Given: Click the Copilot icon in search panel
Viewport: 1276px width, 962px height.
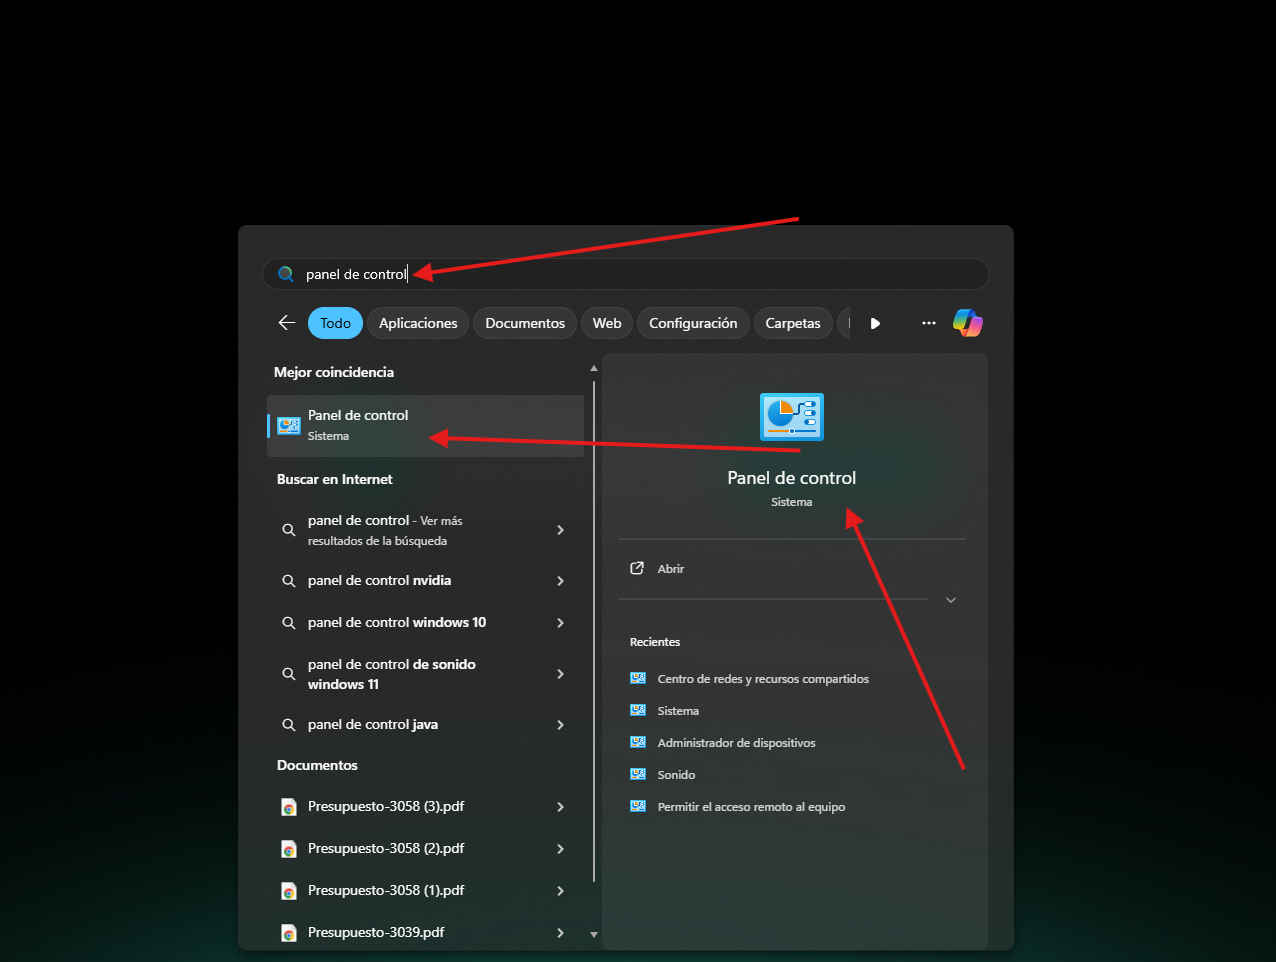Looking at the screenshot, I should point(967,323).
